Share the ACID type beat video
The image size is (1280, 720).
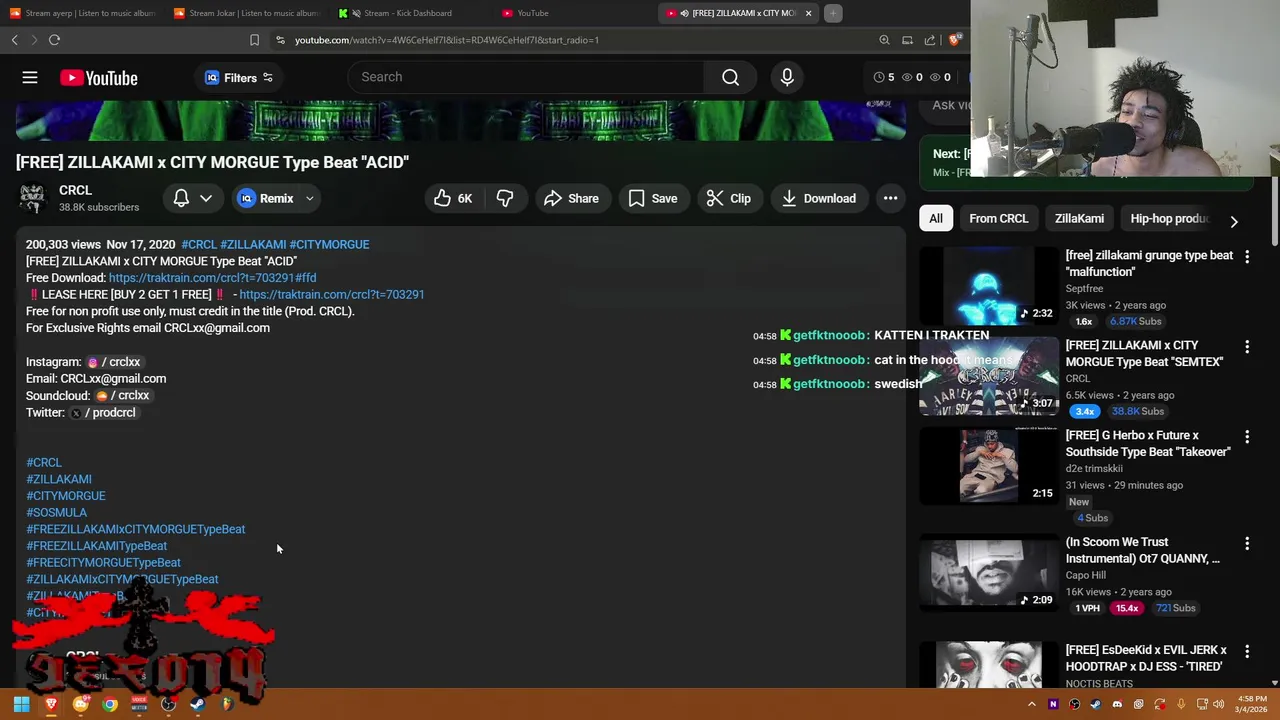(571, 198)
